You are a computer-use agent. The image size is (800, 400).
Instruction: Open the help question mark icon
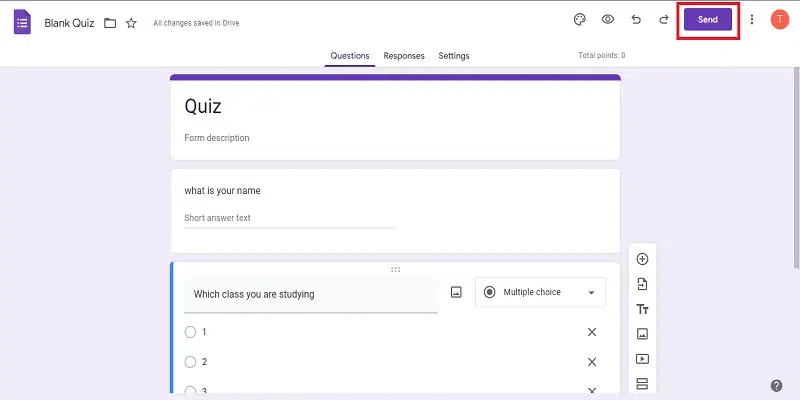pos(777,386)
